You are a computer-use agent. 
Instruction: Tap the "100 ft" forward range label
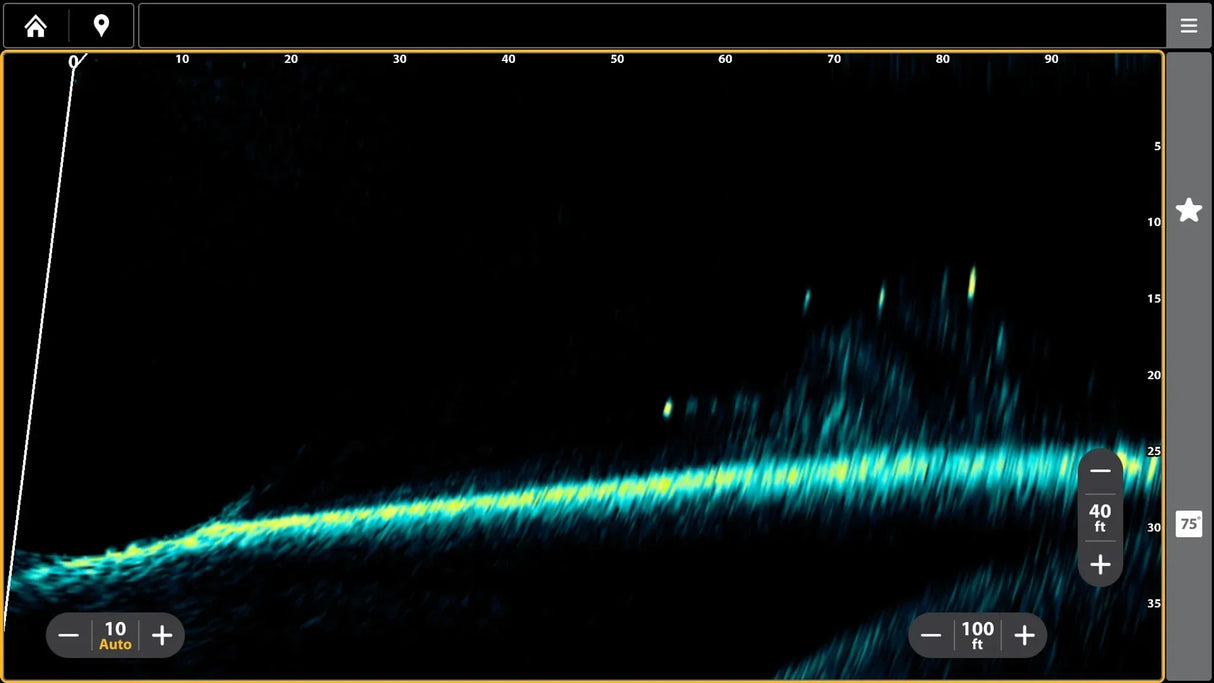tap(977, 634)
